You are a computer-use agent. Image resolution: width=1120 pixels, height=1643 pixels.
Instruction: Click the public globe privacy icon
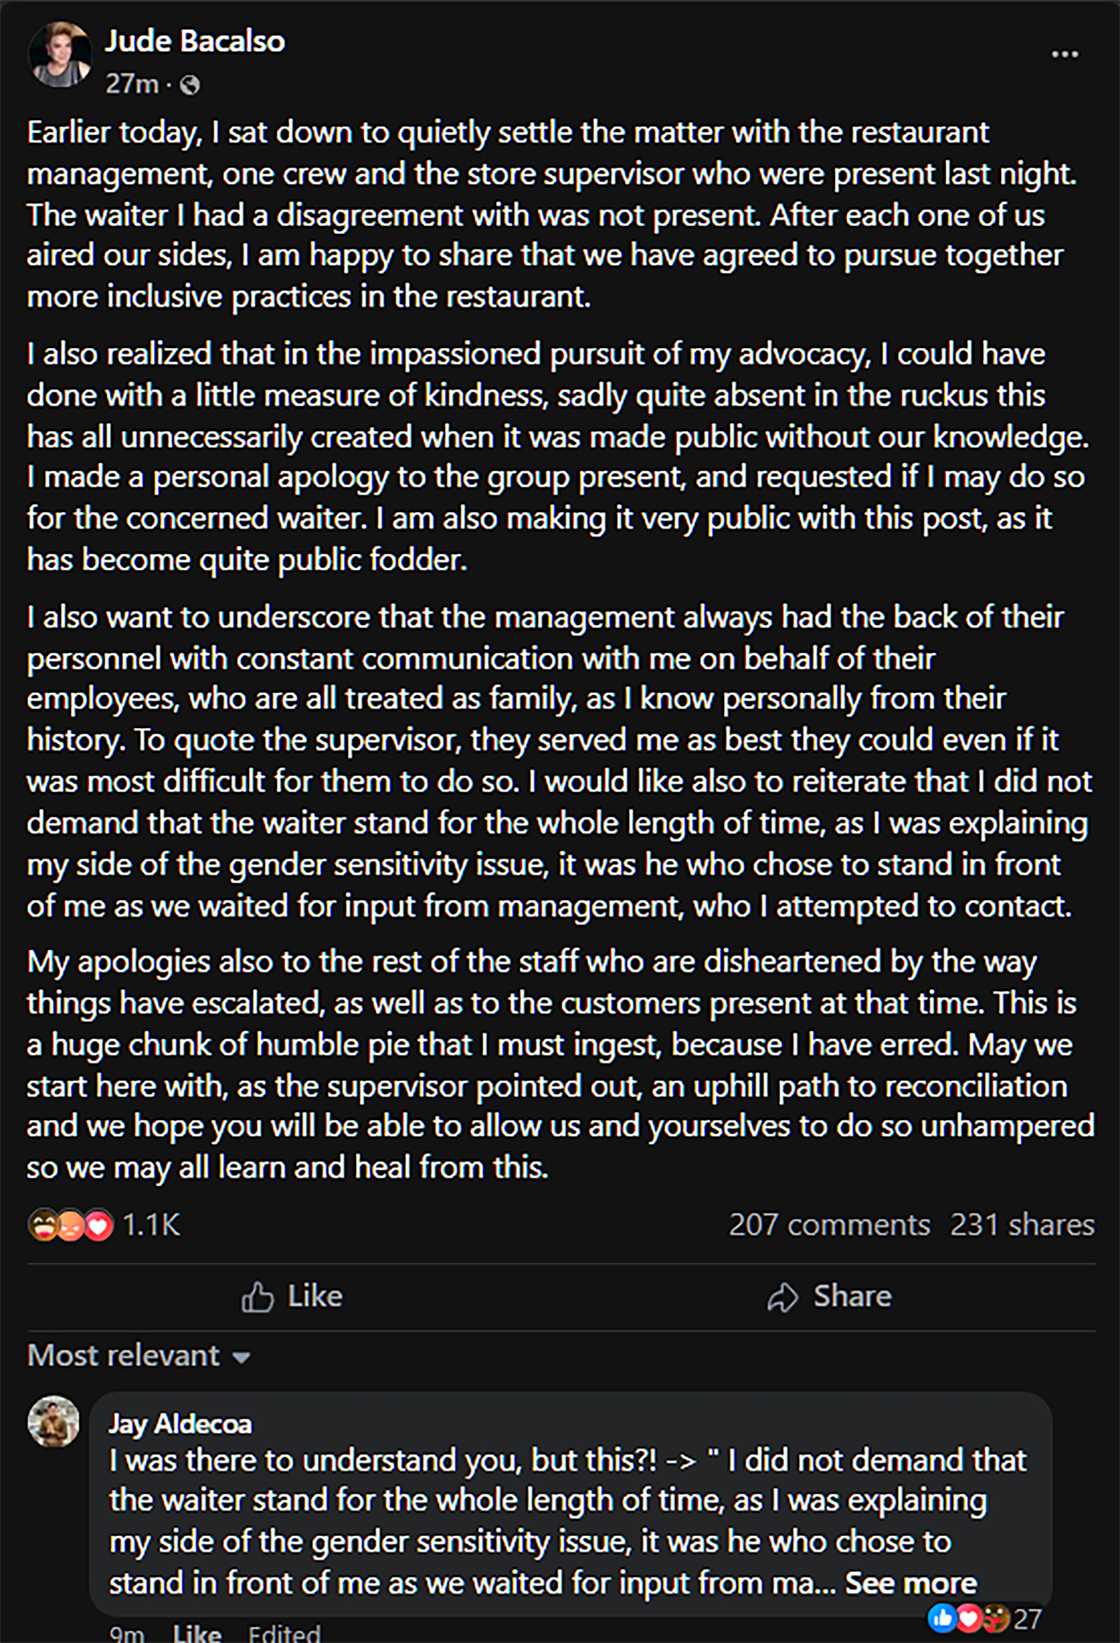point(190,85)
